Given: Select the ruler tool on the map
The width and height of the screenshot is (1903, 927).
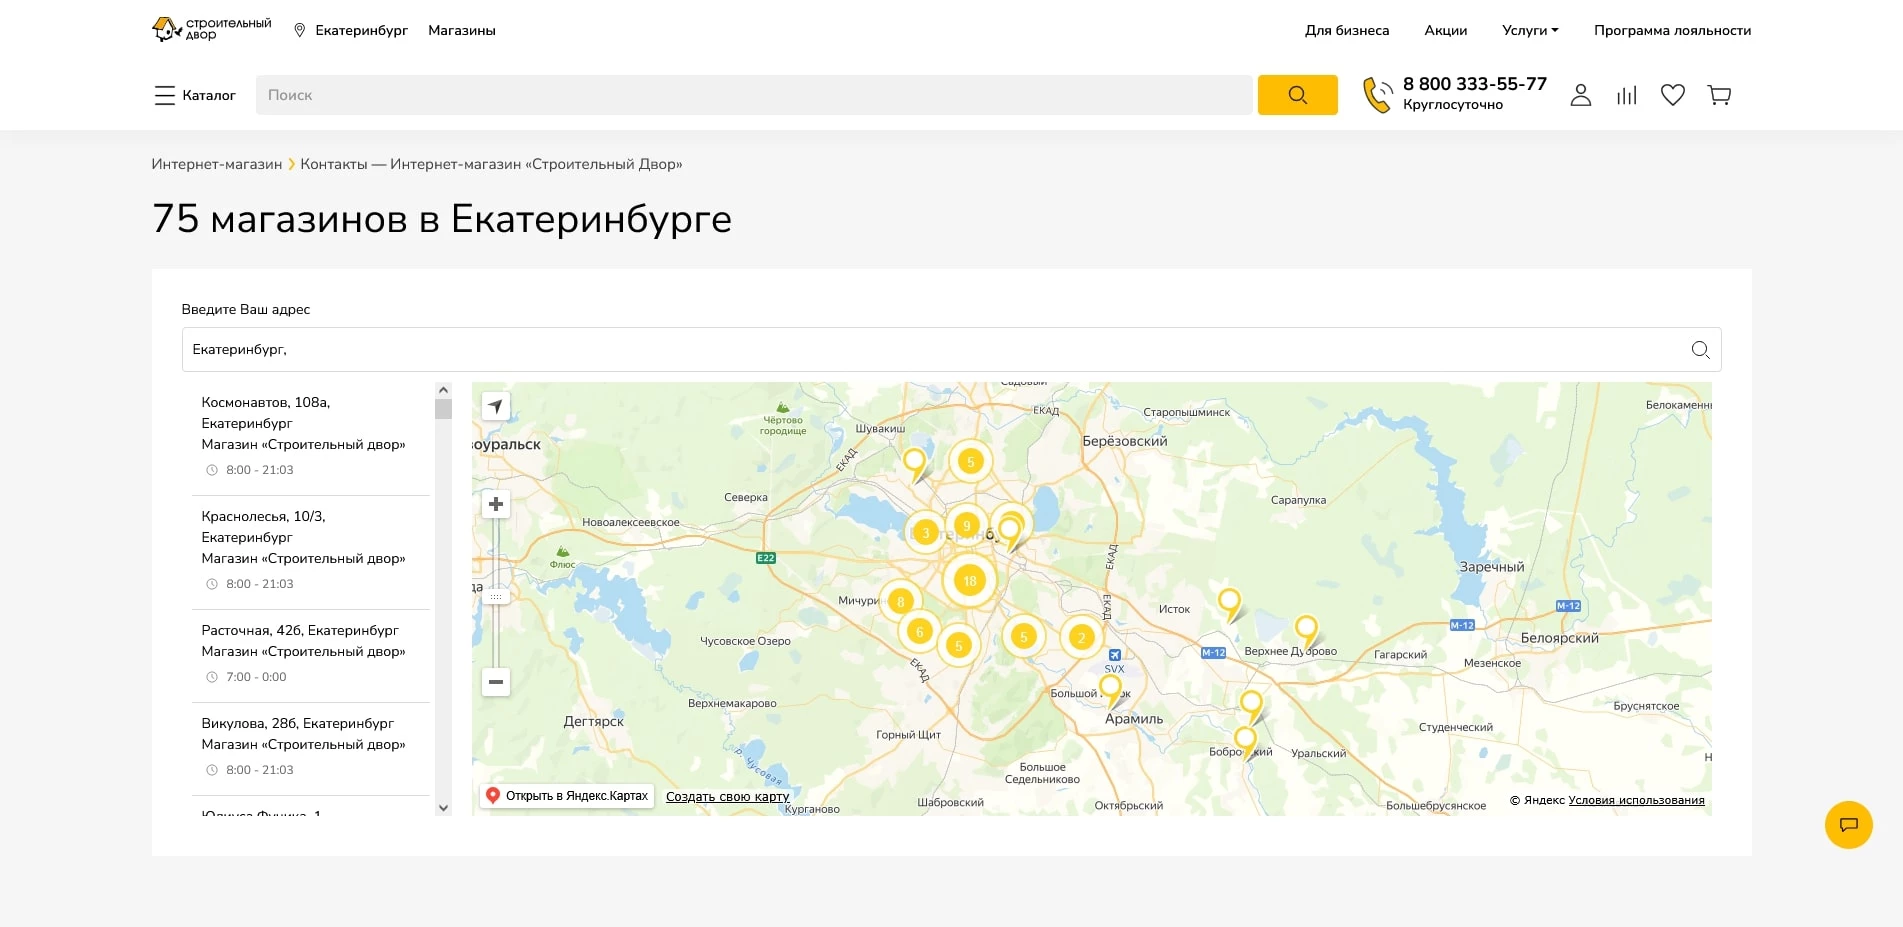Looking at the screenshot, I should 495,595.
